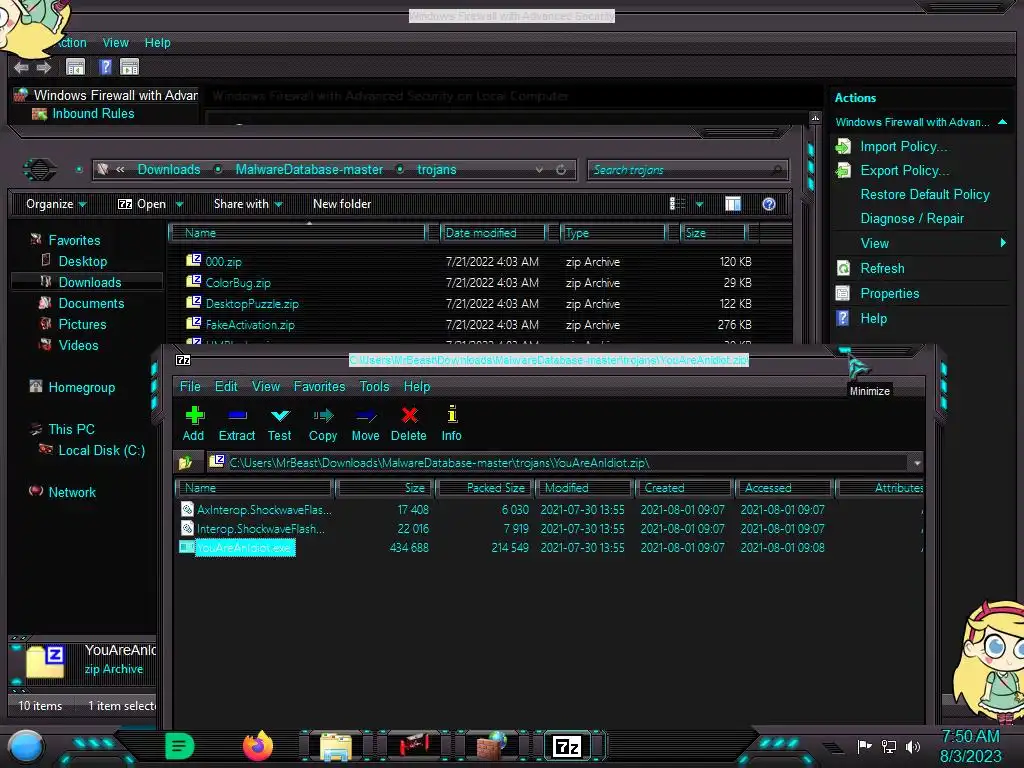
Task: Open Info in 7-Zip toolbar
Action: point(451,424)
